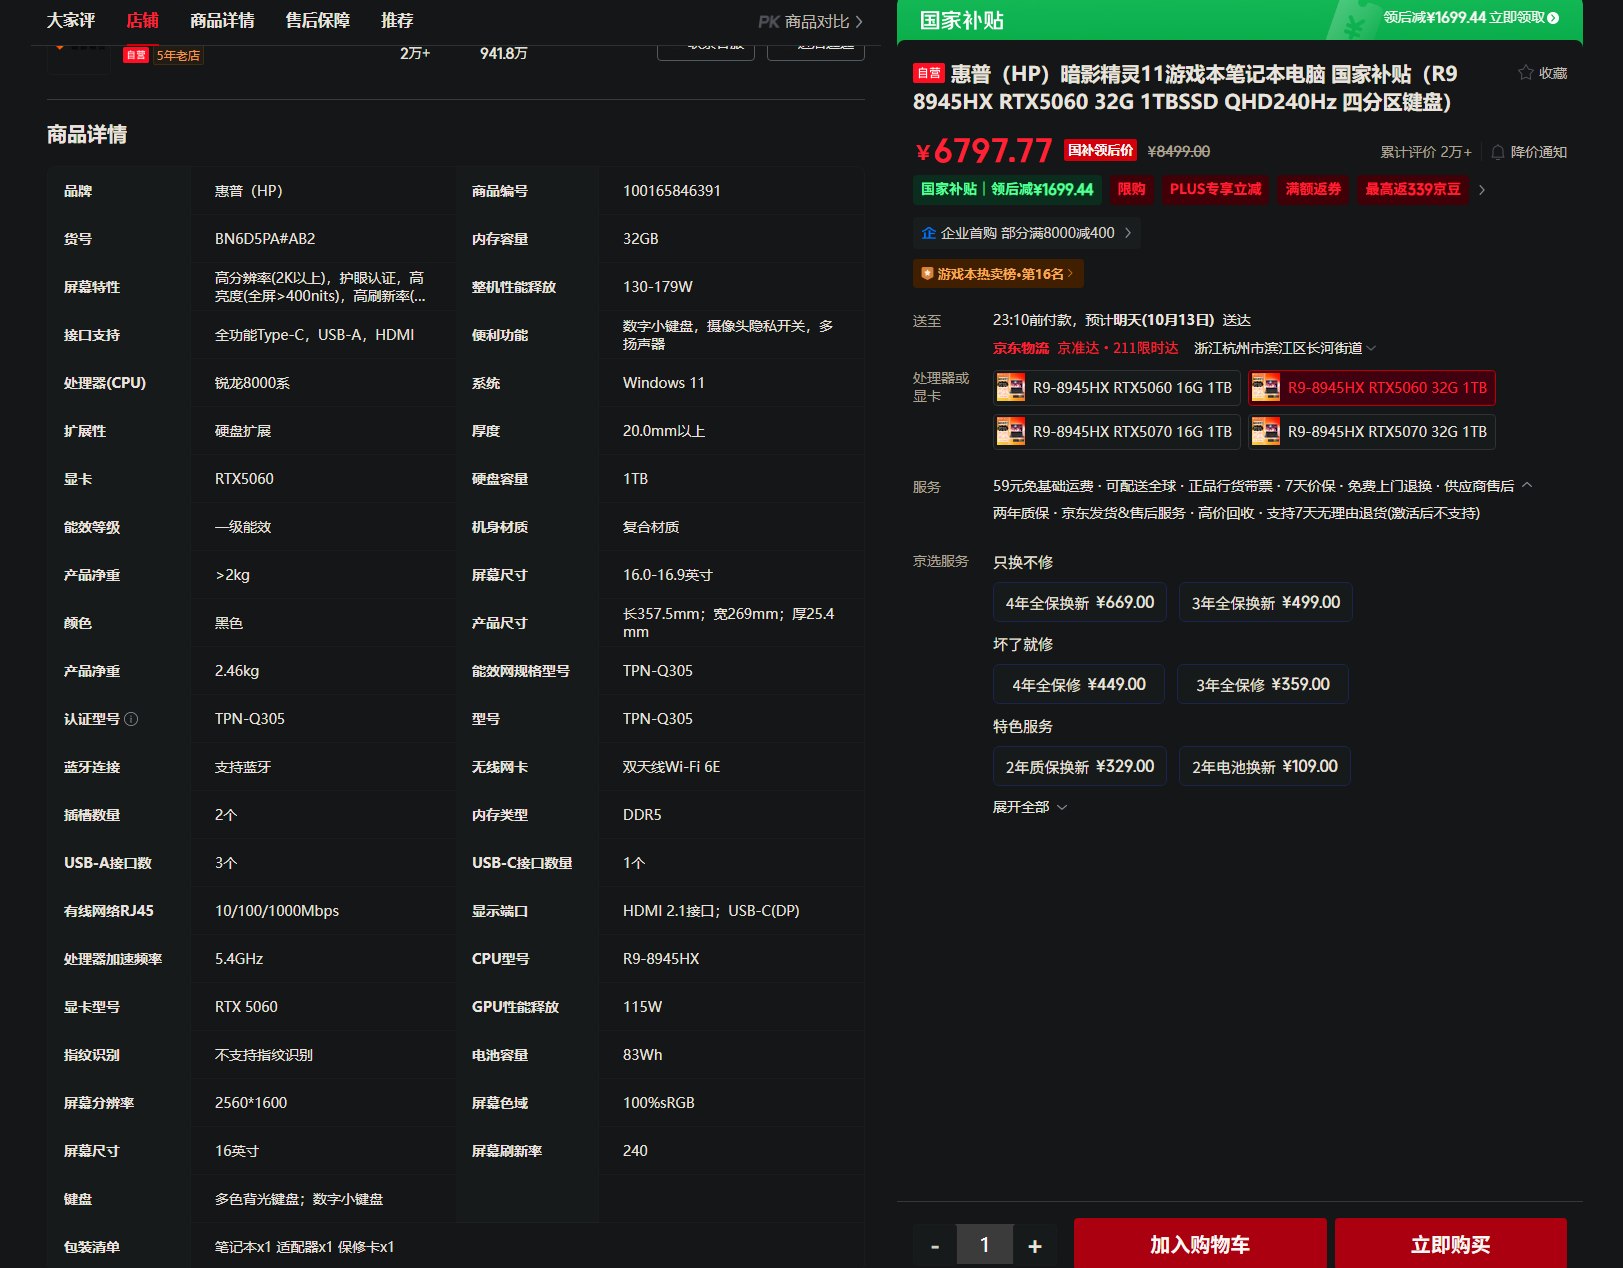This screenshot has height=1268, width=1623.
Task: Toggle the 2年电池换新 ¥109.00 option
Action: [1265, 767]
